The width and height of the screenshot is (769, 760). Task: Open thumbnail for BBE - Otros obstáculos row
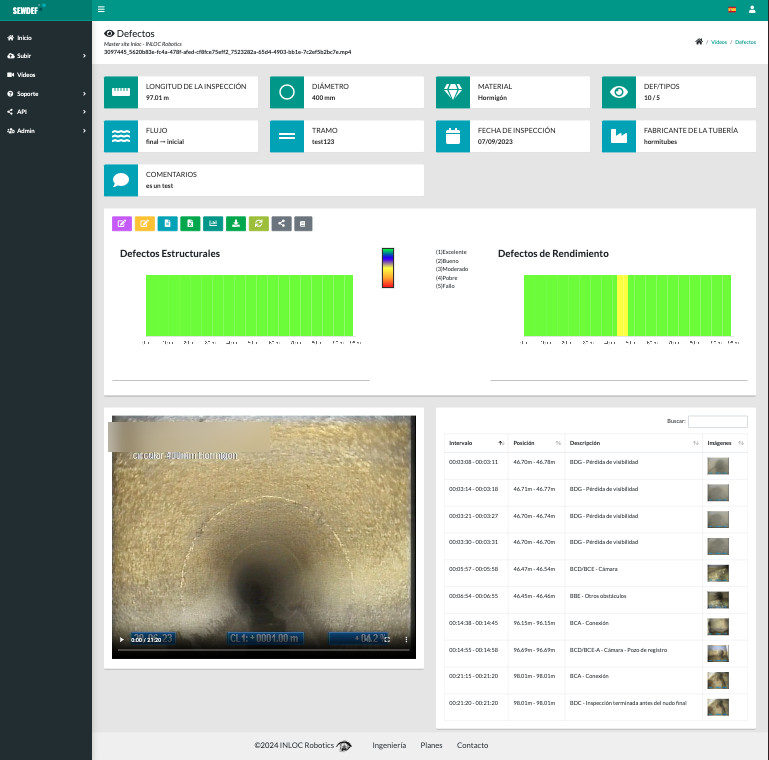coord(718,600)
